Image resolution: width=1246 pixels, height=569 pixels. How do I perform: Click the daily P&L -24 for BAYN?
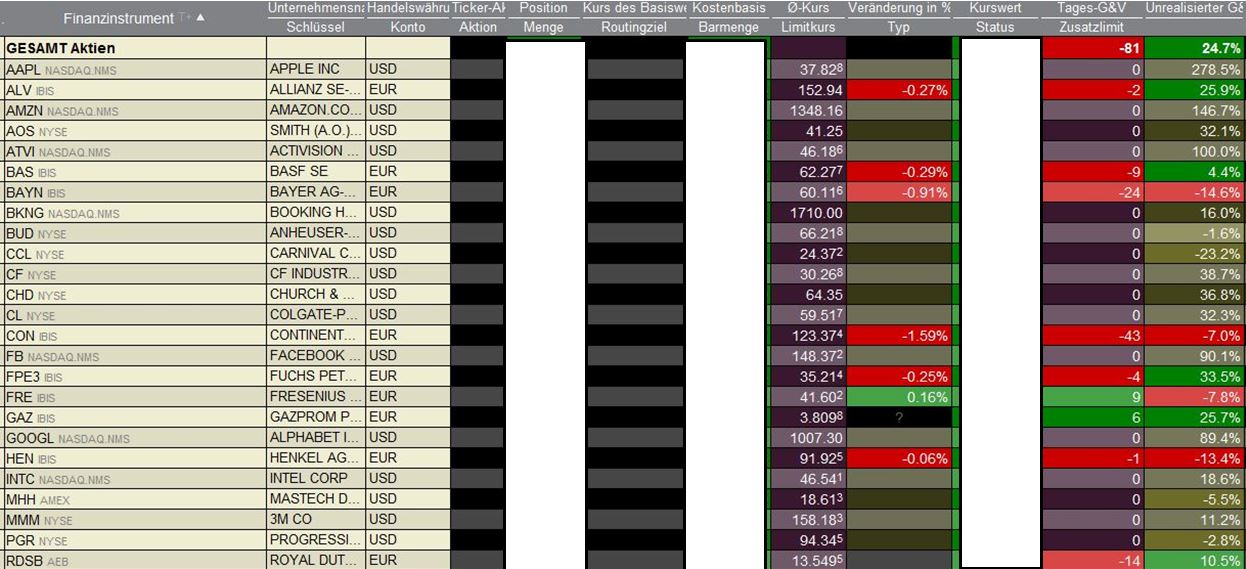point(1092,192)
